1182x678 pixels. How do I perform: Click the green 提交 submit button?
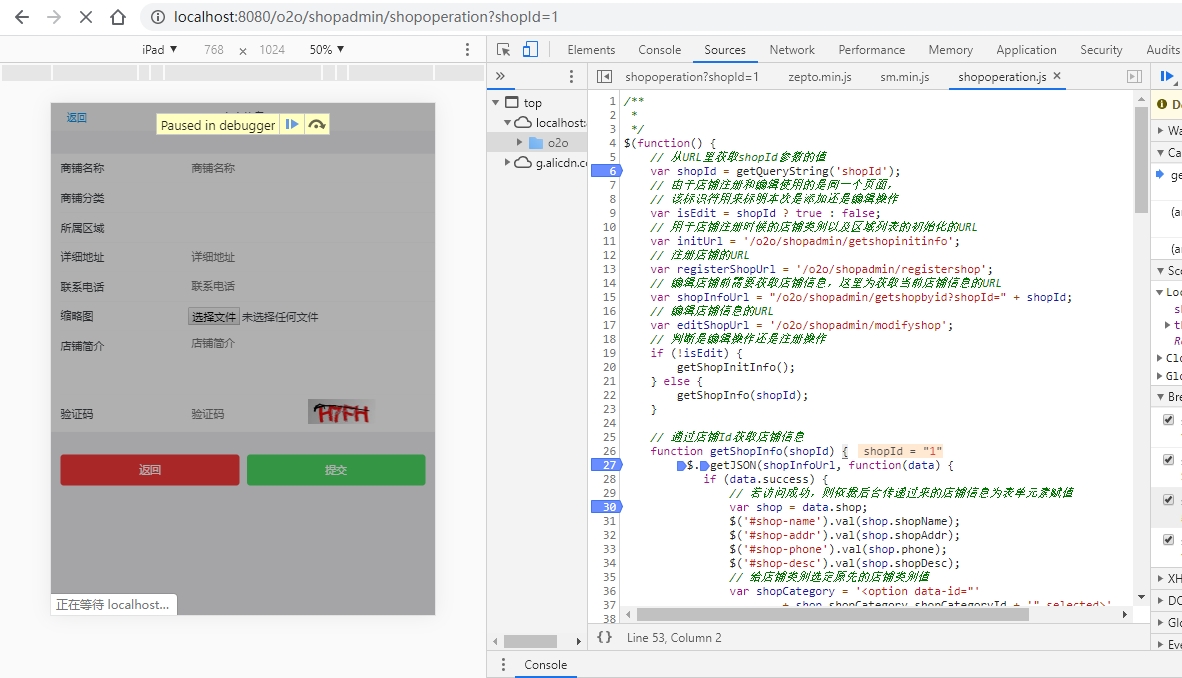(x=336, y=470)
